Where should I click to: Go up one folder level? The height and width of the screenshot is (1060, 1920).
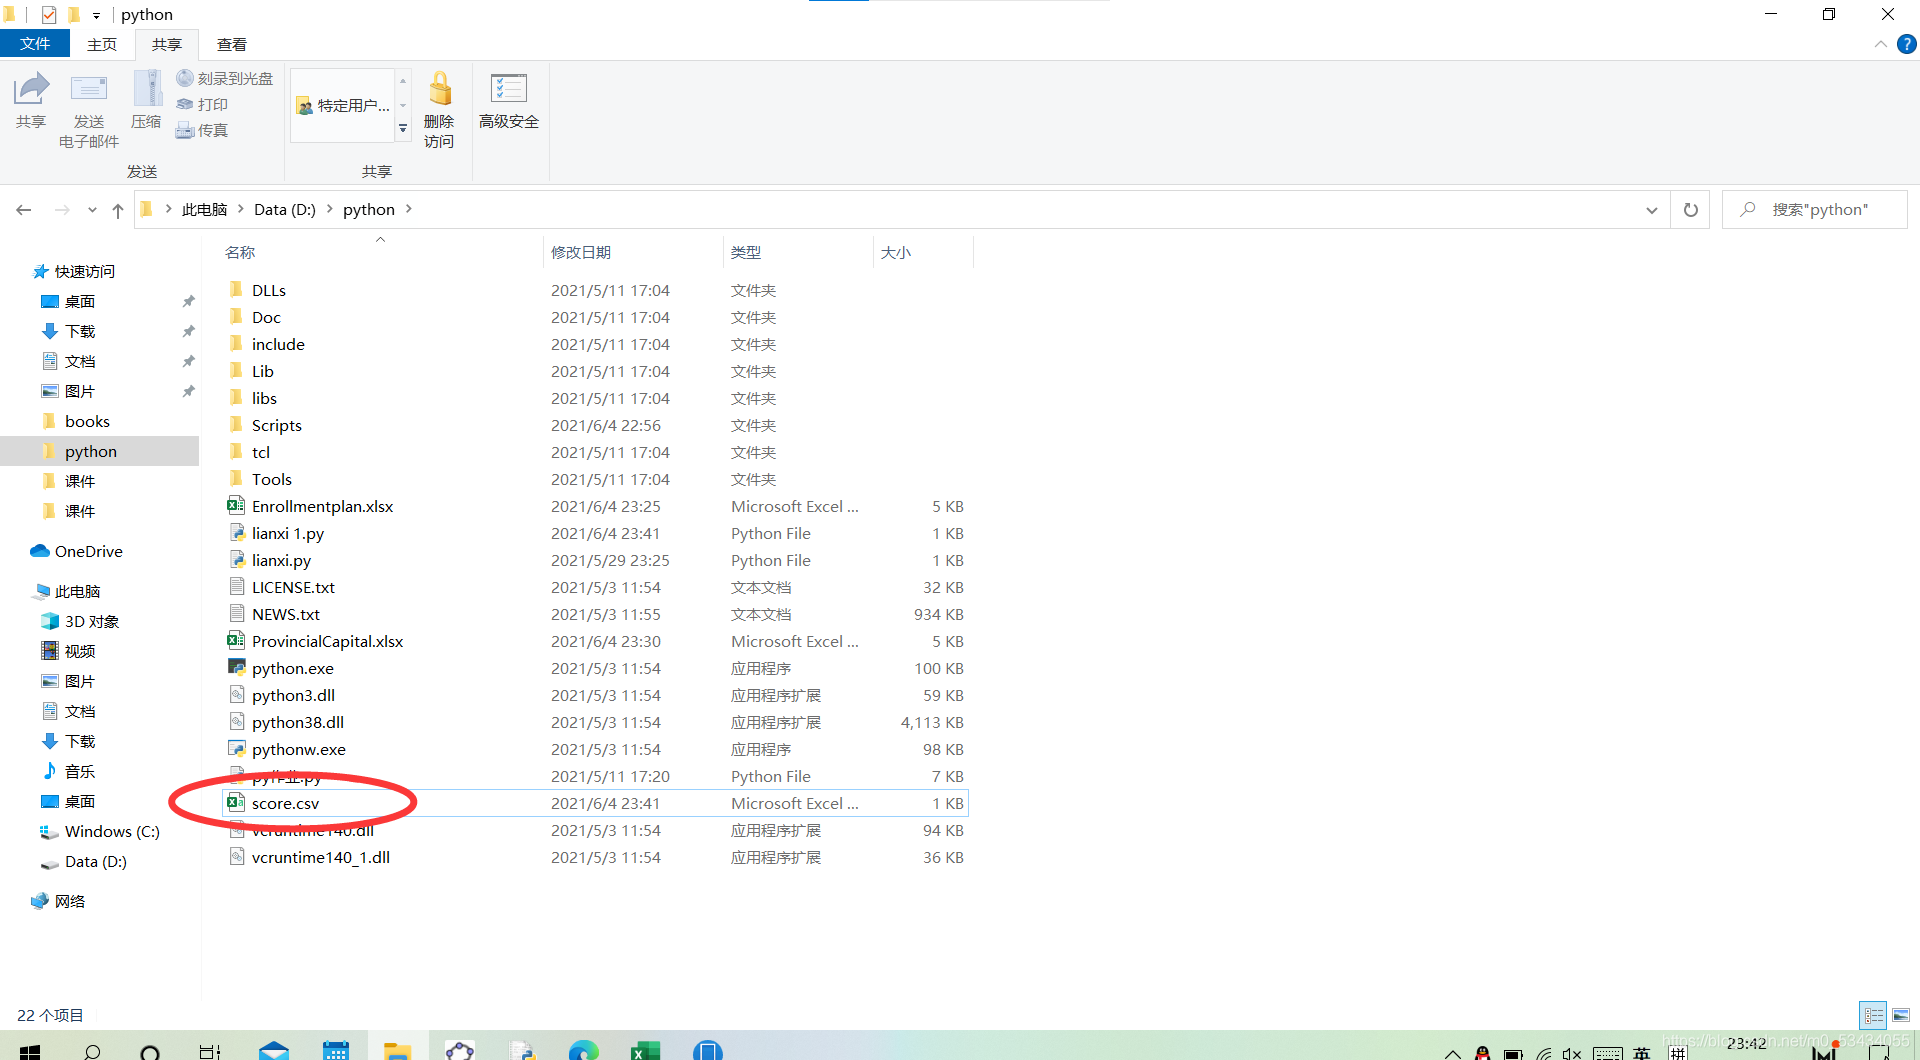(118, 210)
